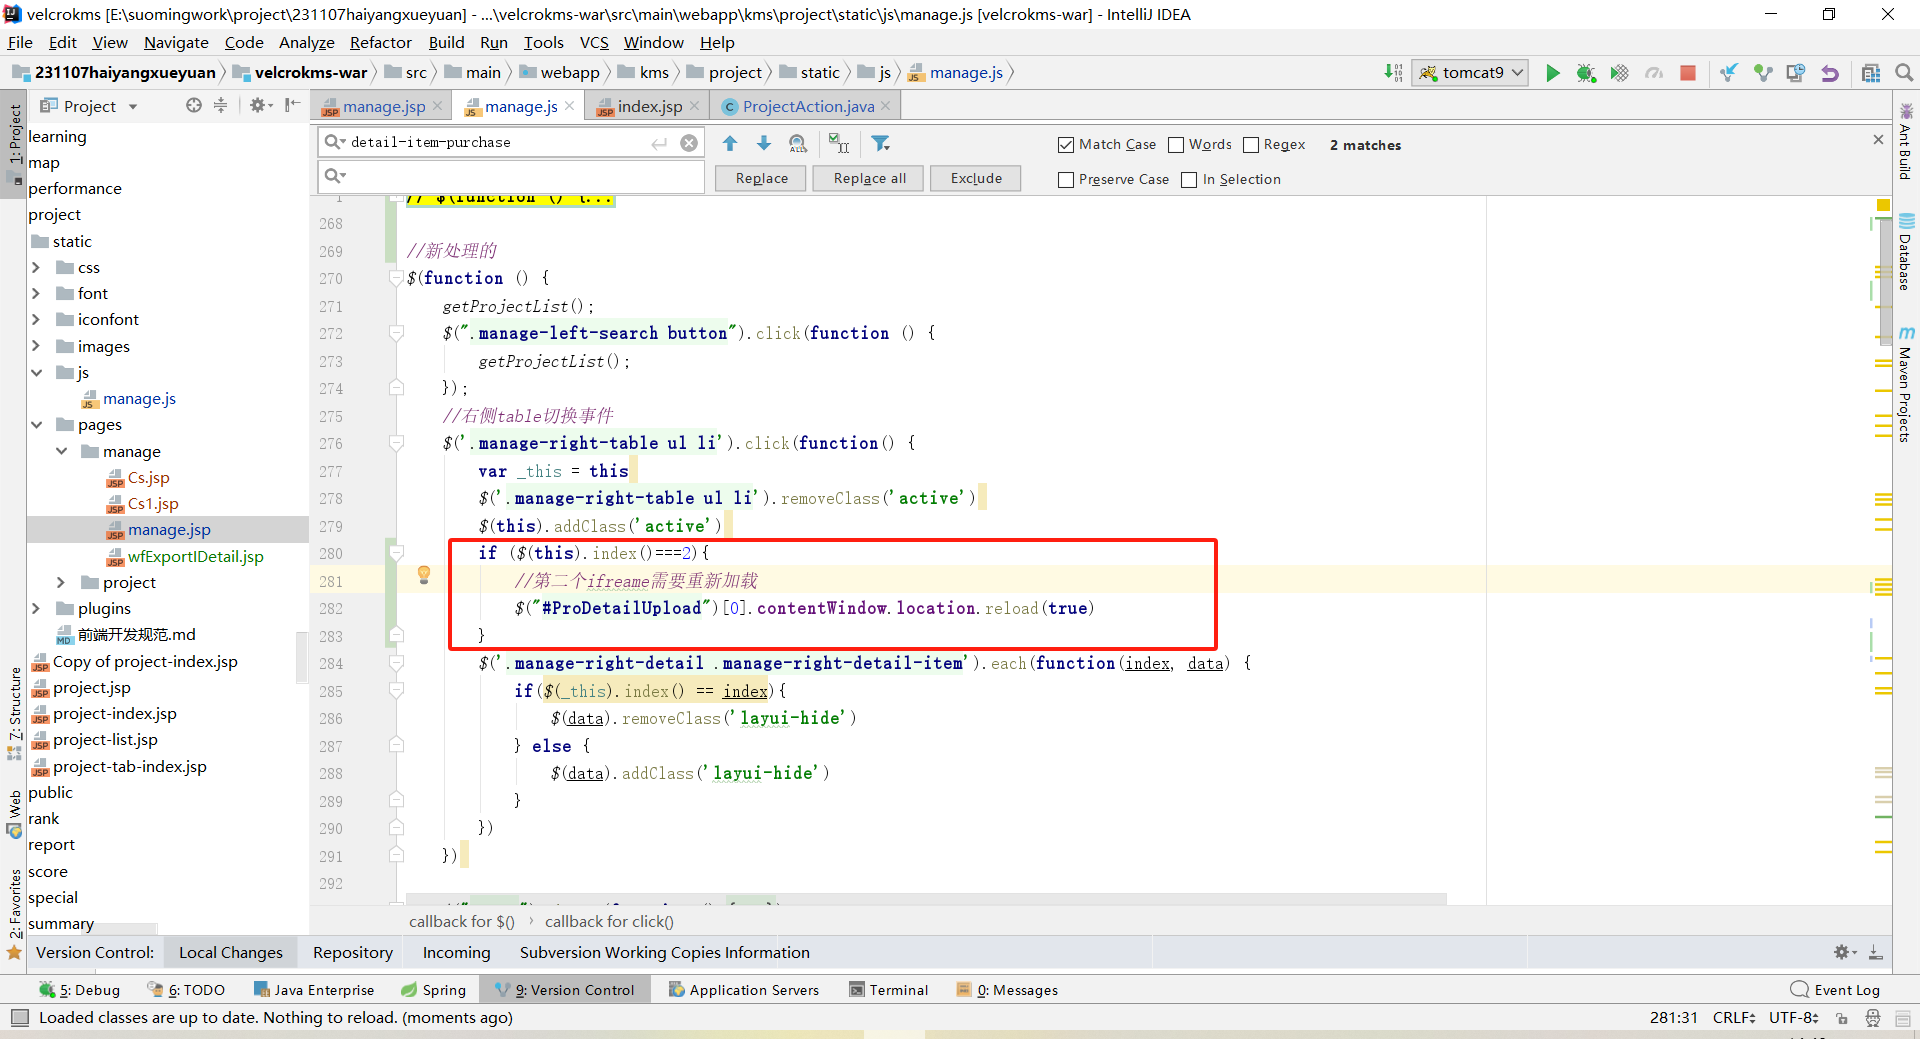Clear the find field text with X icon
This screenshot has height=1039, width=1920.
689,143
